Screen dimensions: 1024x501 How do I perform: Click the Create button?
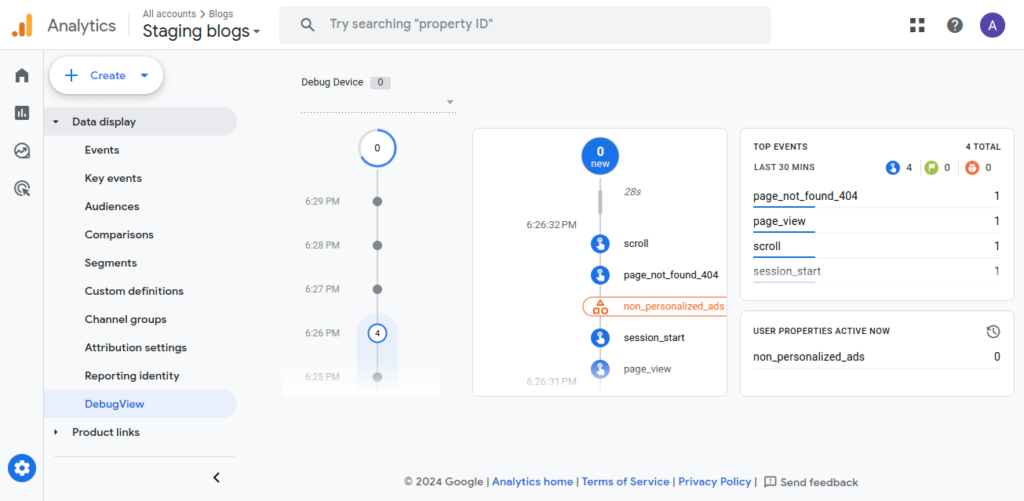click(106, 76)
